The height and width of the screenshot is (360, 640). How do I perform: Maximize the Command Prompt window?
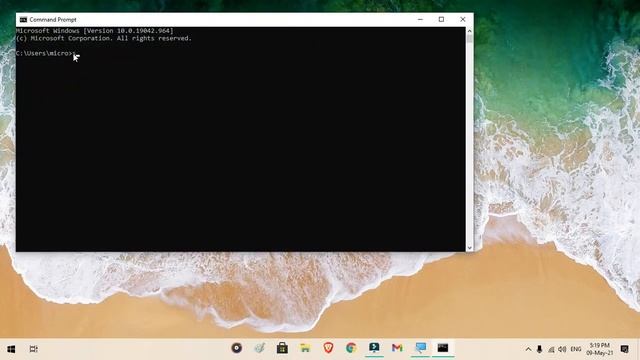441,20
